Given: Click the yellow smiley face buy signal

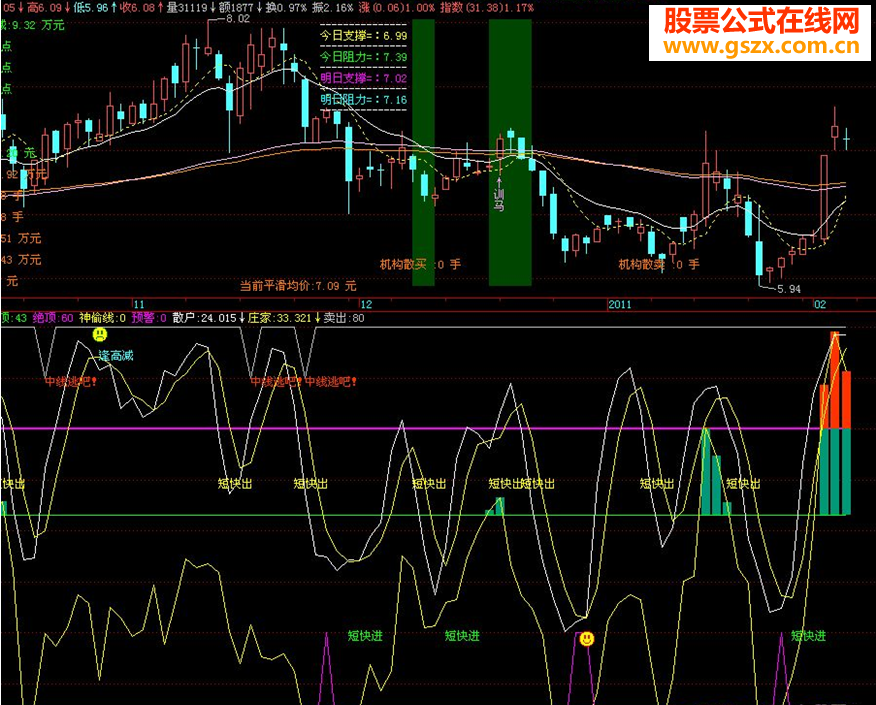Looking at the screenshot, I should pyautogui.click(x=587, y=639).
